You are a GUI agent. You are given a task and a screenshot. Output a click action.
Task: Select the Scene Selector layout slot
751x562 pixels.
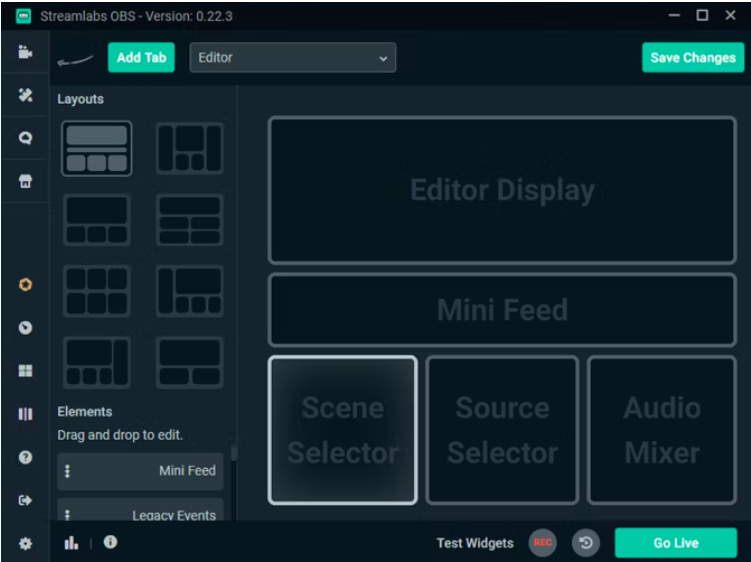tap(342, 430)
